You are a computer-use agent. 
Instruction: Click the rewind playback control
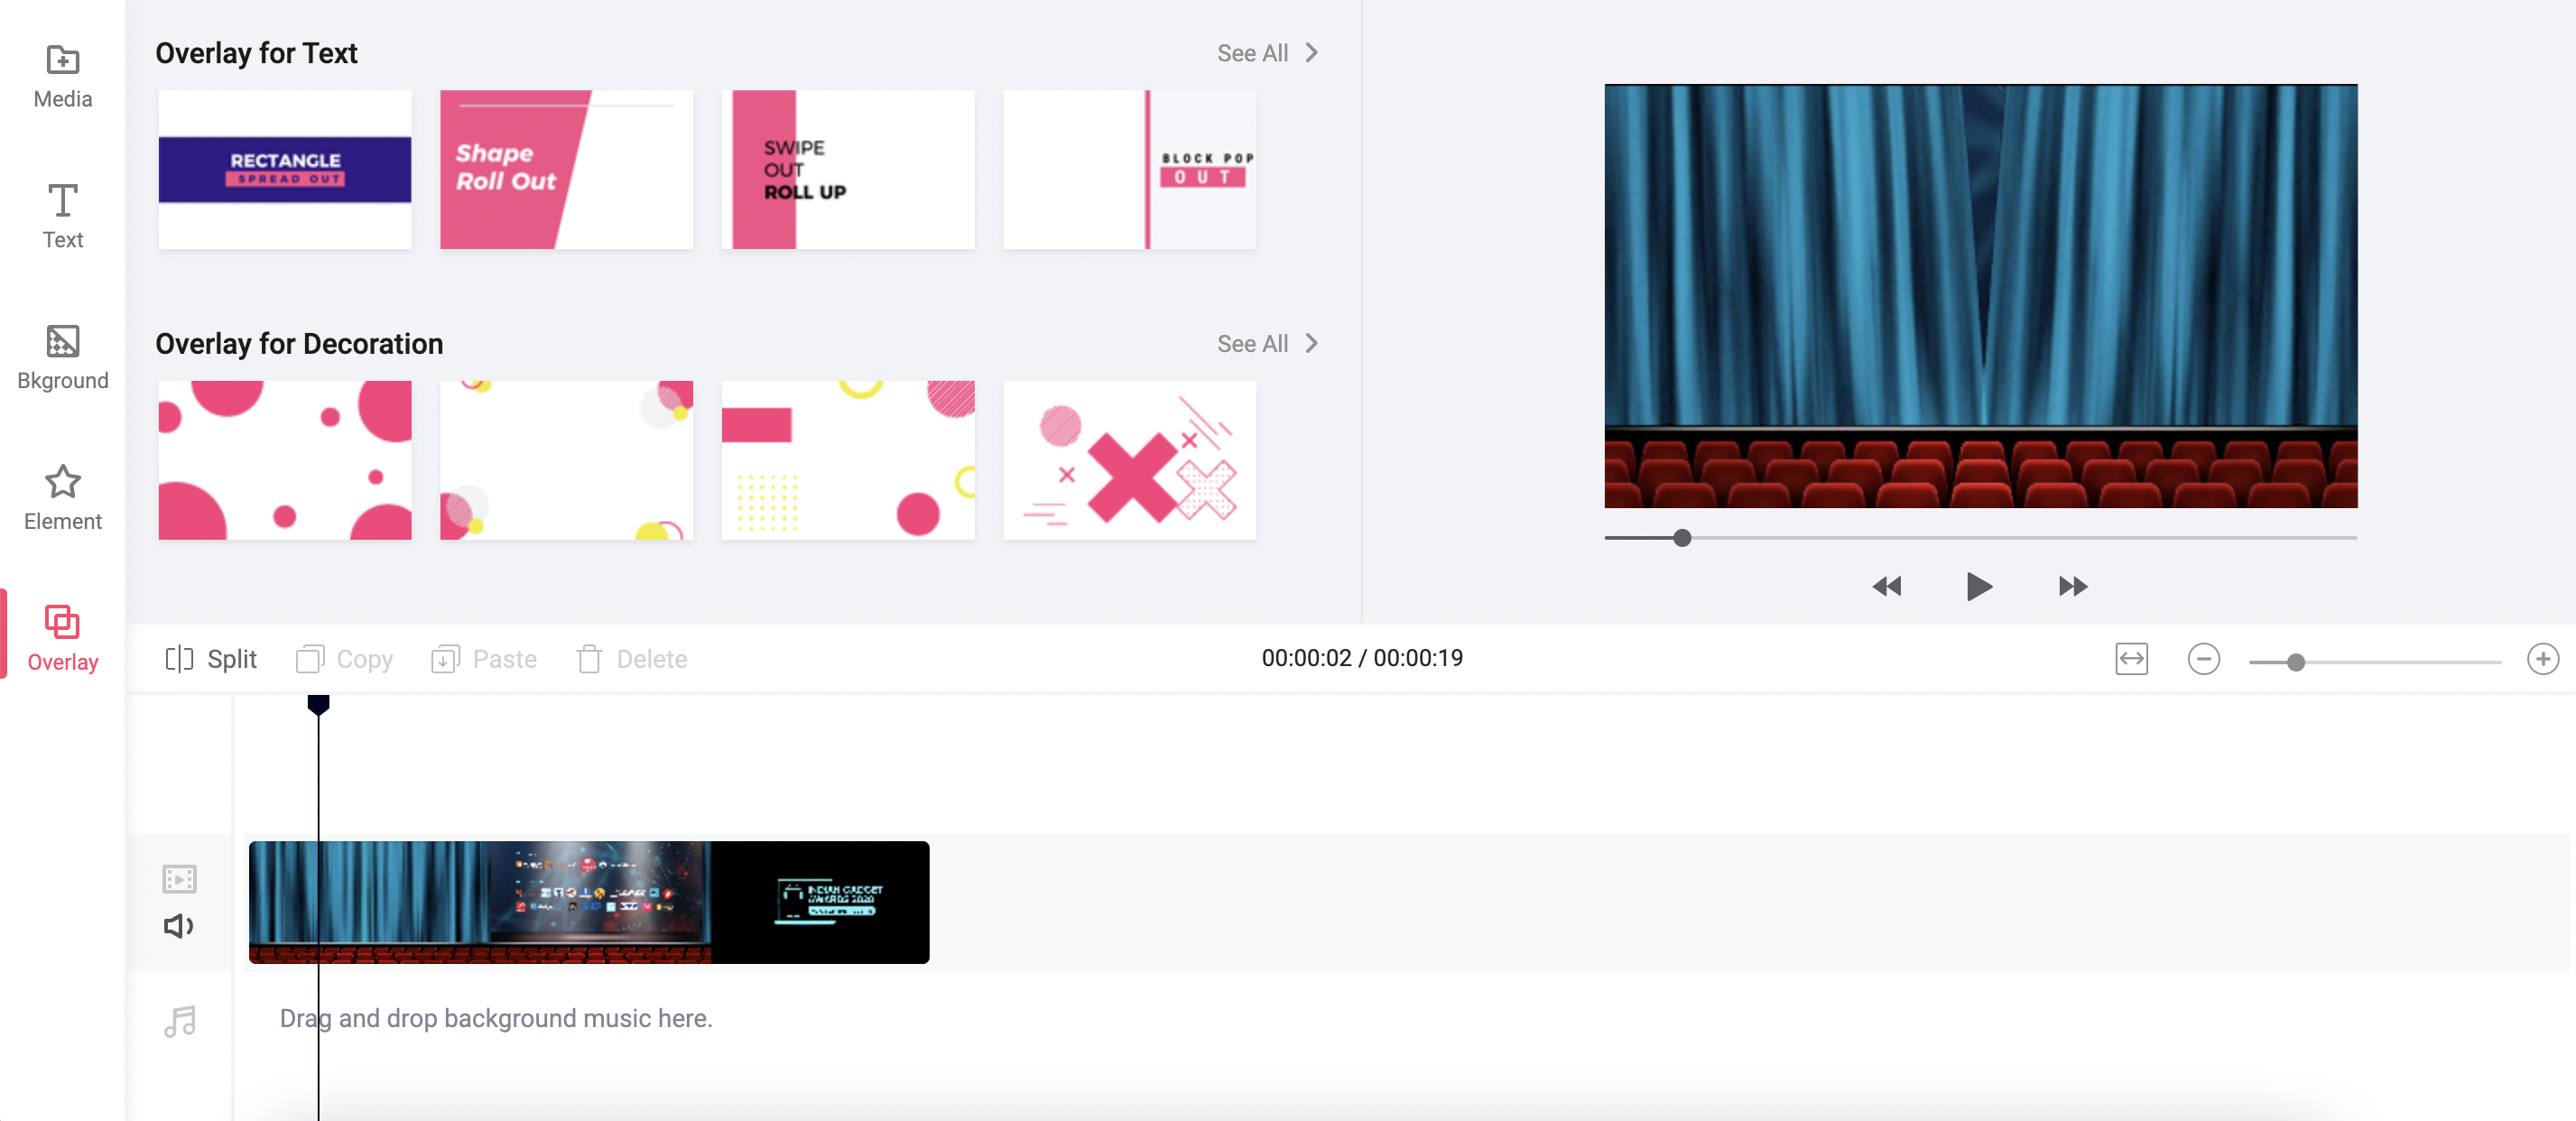click(1887, 585)
